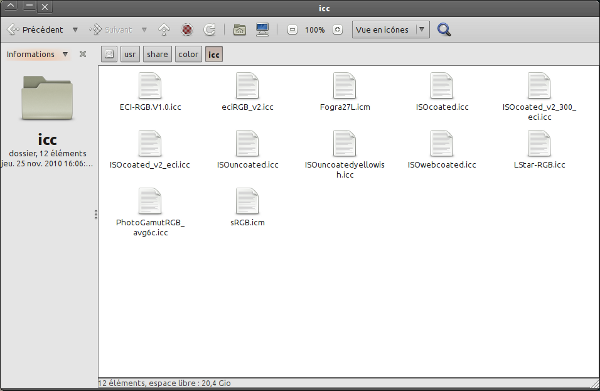The image size is (600, 391).
Task: Open the Computer icon in the toolbar
Action: pyautogui.click(x=262, y=29)
